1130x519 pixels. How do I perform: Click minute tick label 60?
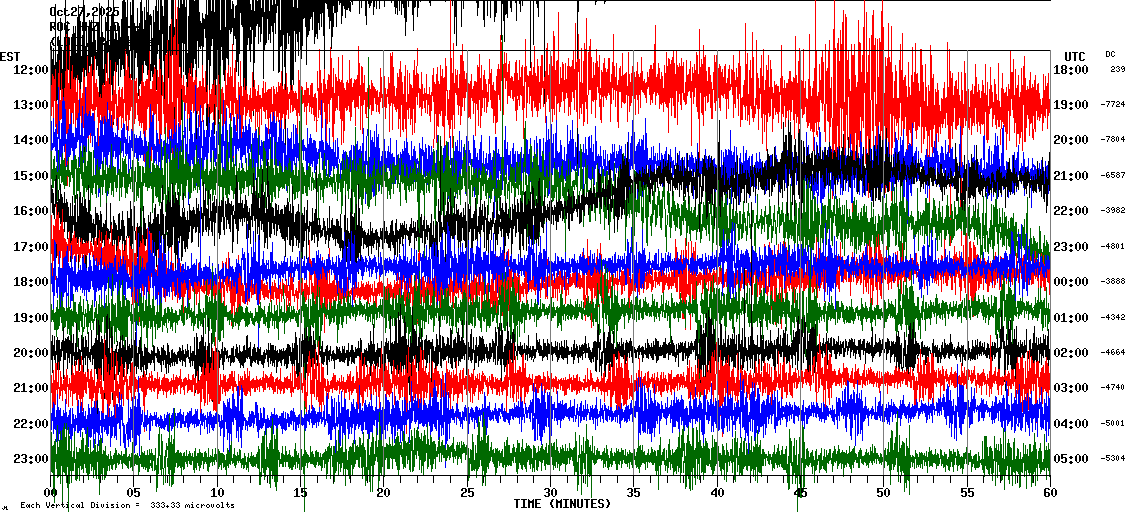coord(1050,493)
